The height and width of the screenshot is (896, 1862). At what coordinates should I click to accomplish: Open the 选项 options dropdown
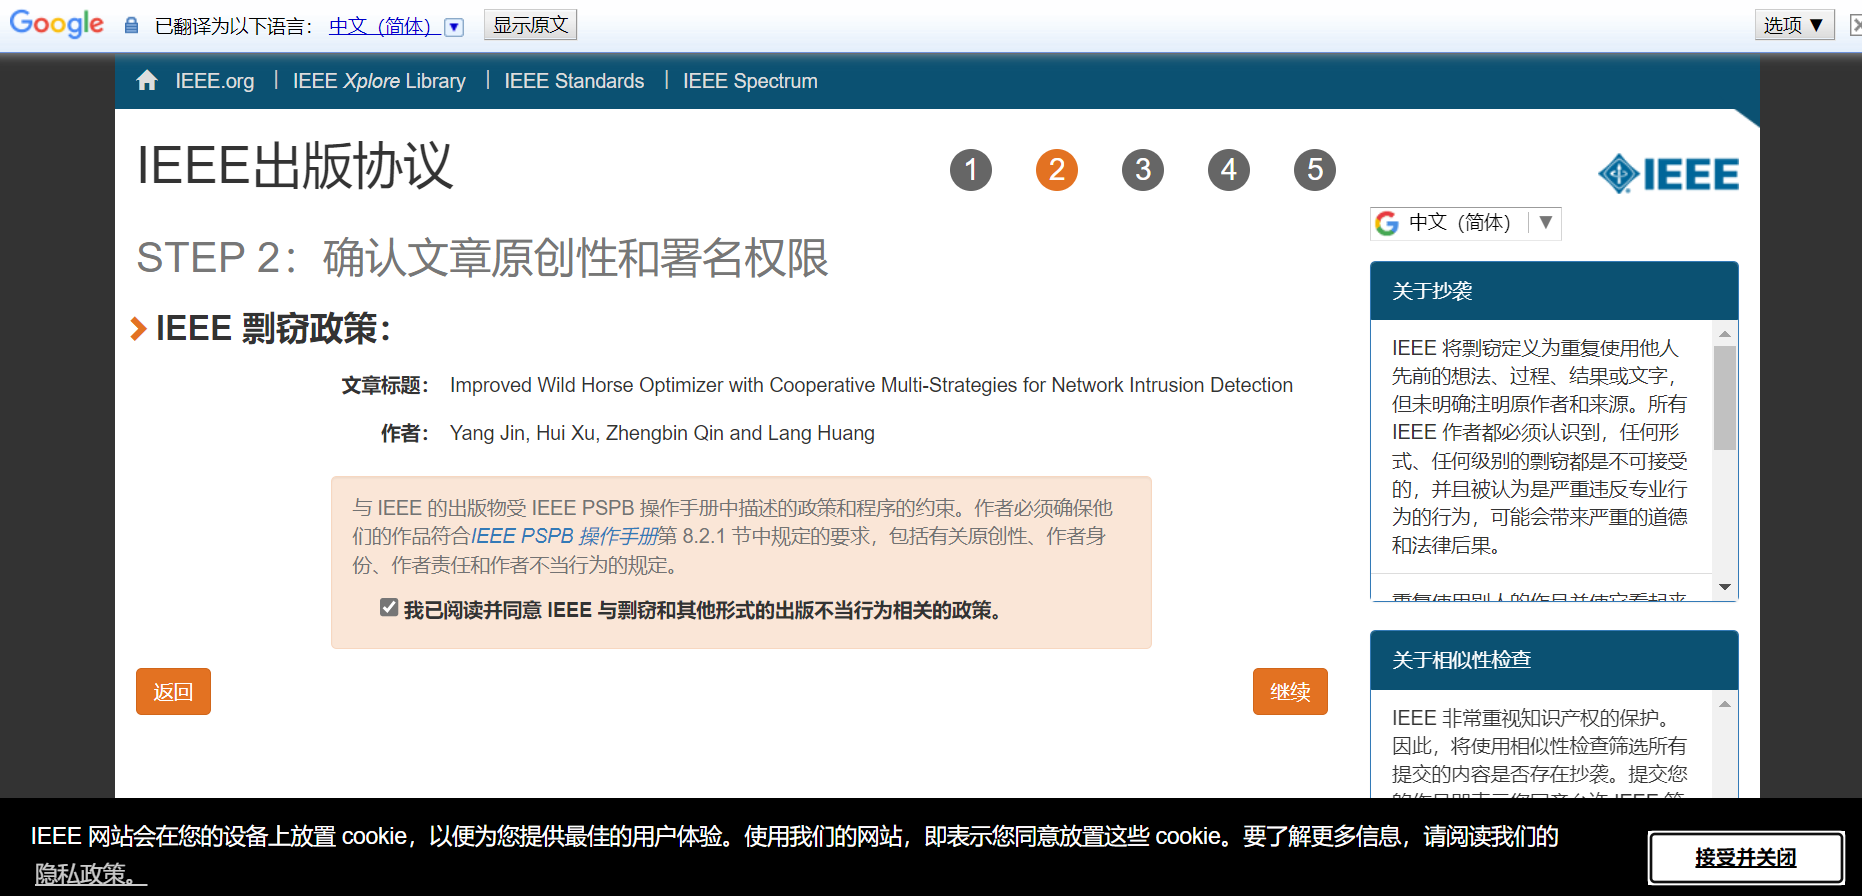pos(1795,25)
